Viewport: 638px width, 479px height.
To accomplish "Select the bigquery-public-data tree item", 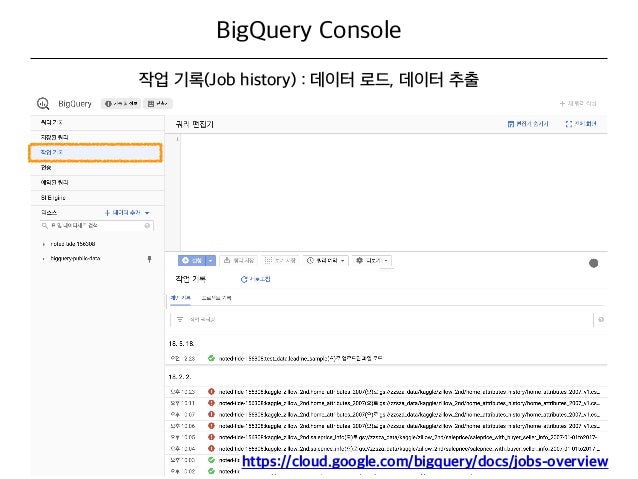I will pos(75,258).
